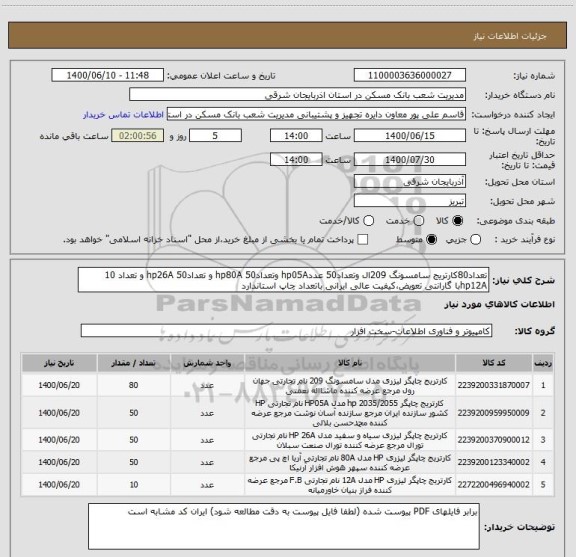Click the کد کالا column header
The image size is (576, 557).
[x=494, y=363]
